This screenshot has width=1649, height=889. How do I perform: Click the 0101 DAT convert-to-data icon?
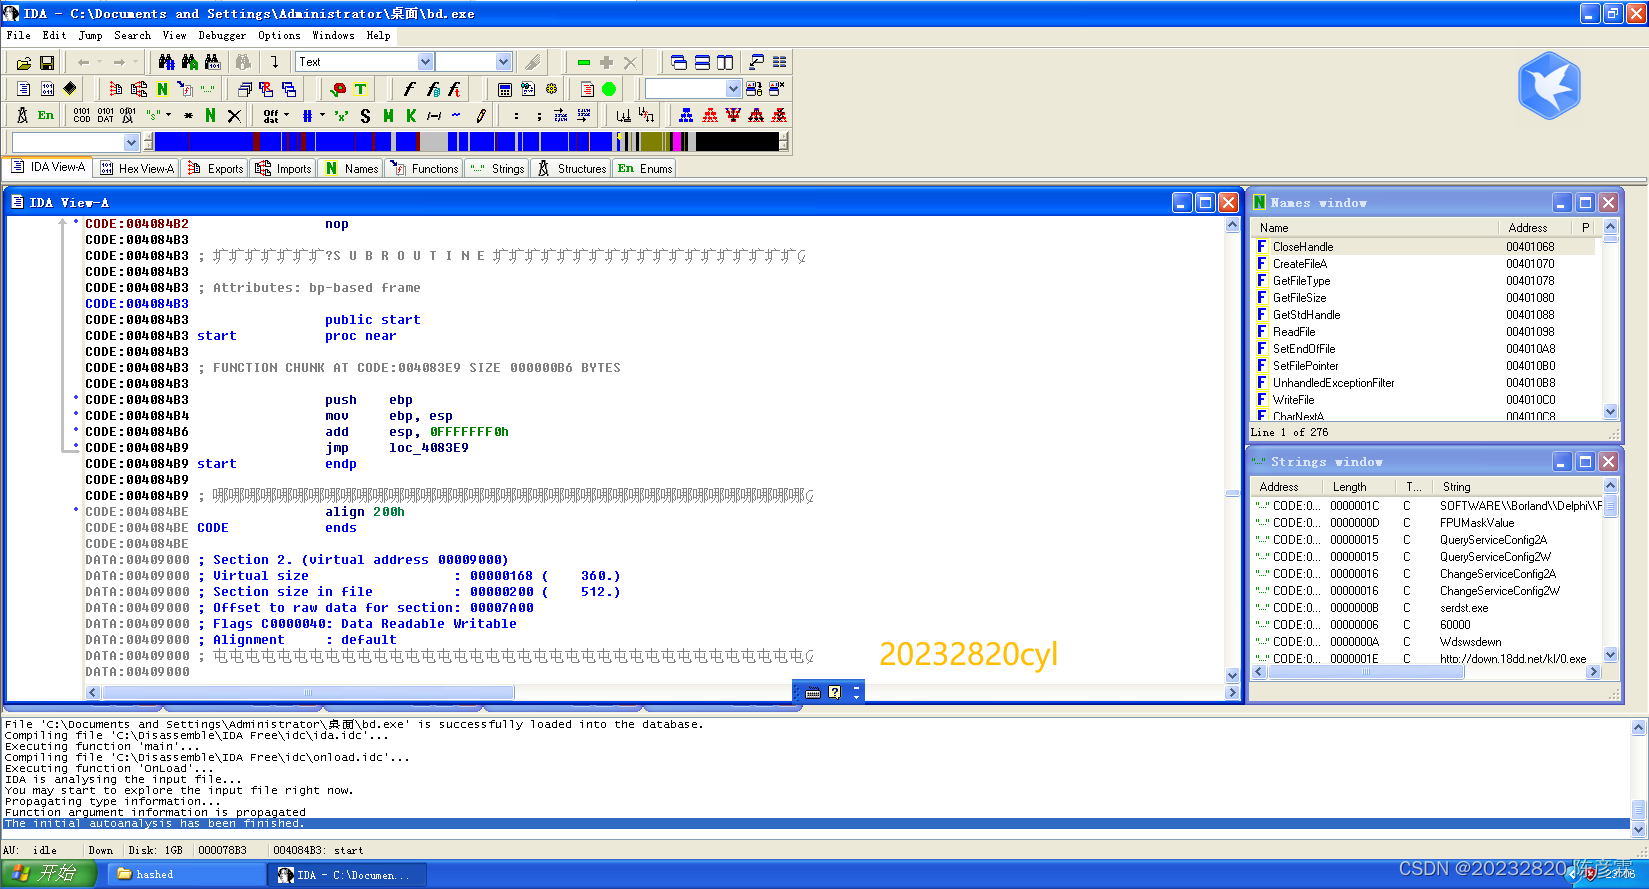pos(105,115)
